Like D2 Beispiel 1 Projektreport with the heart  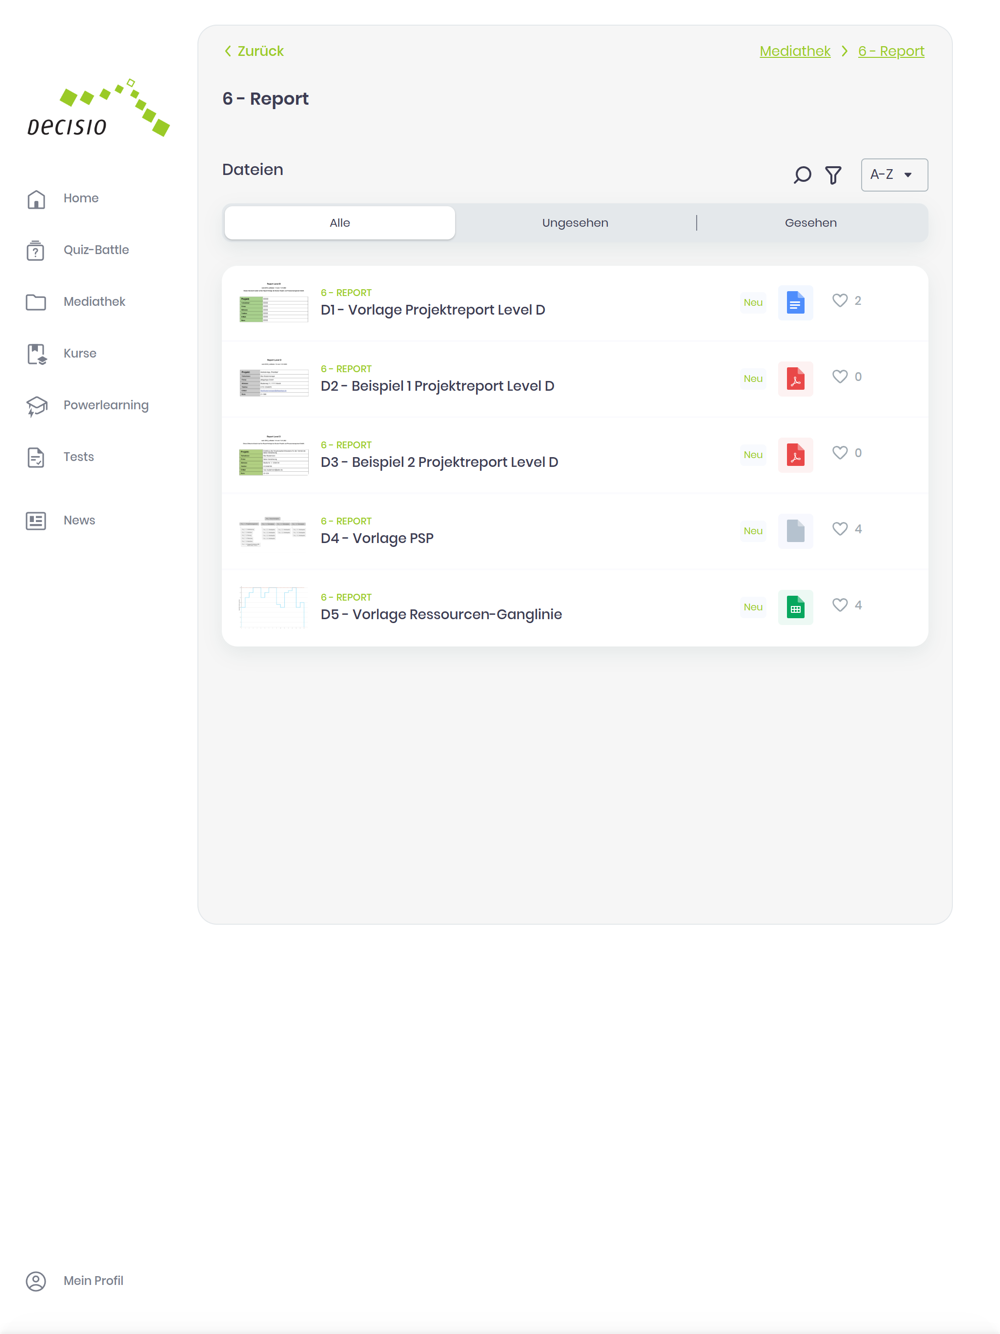tap(840, 377)
